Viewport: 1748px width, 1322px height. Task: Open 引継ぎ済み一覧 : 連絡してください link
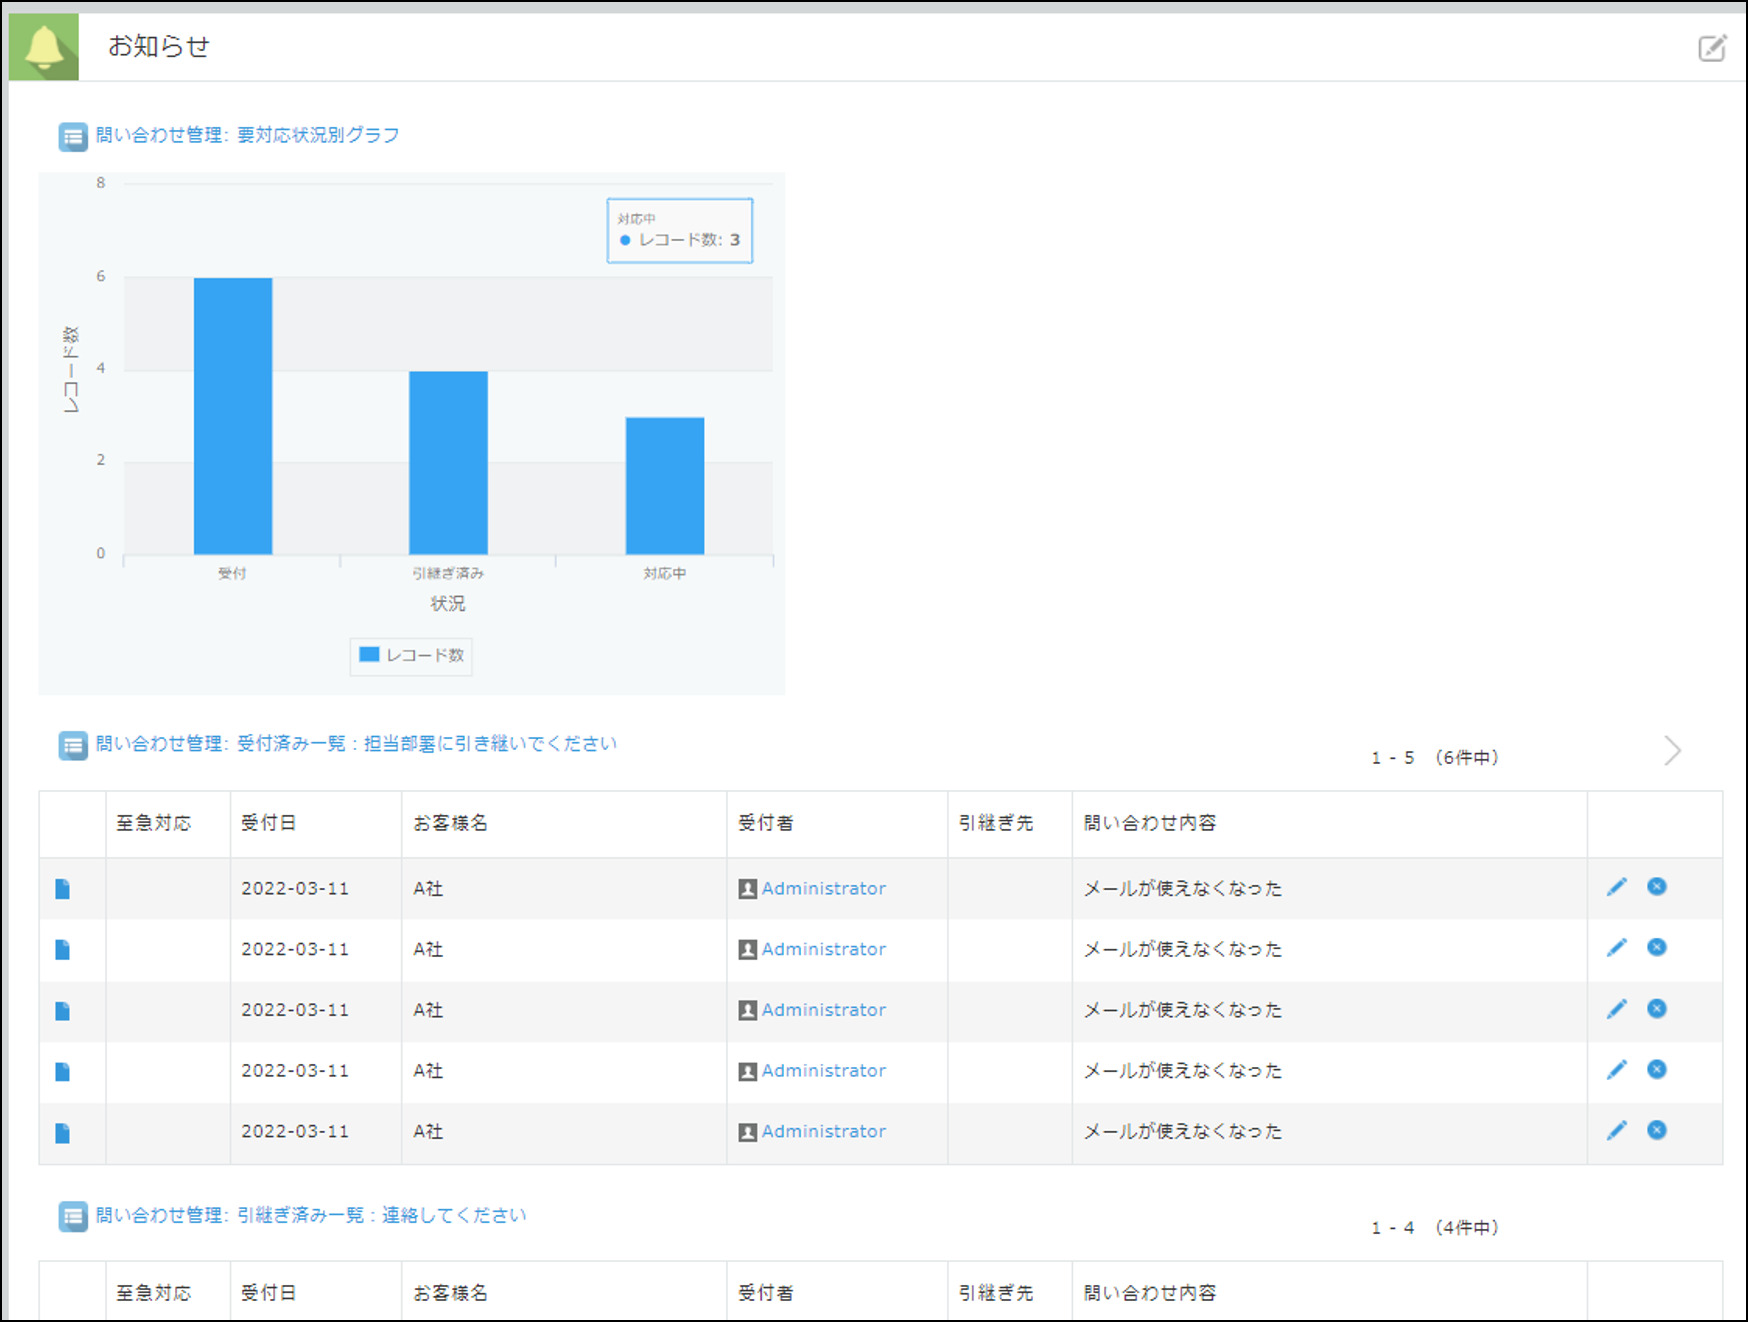(311, 1215)
